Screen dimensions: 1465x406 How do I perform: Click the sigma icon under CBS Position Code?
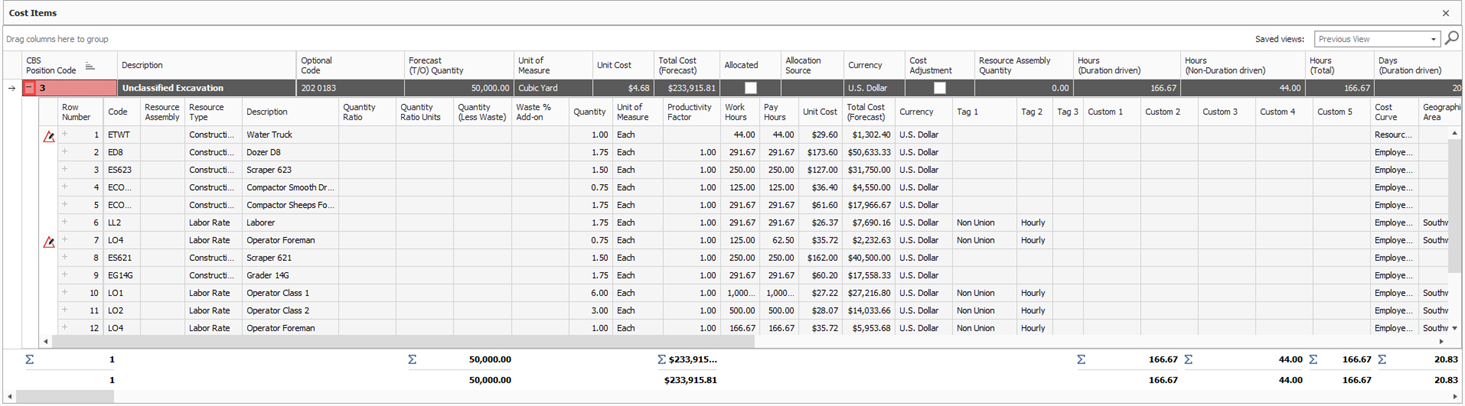29,359
